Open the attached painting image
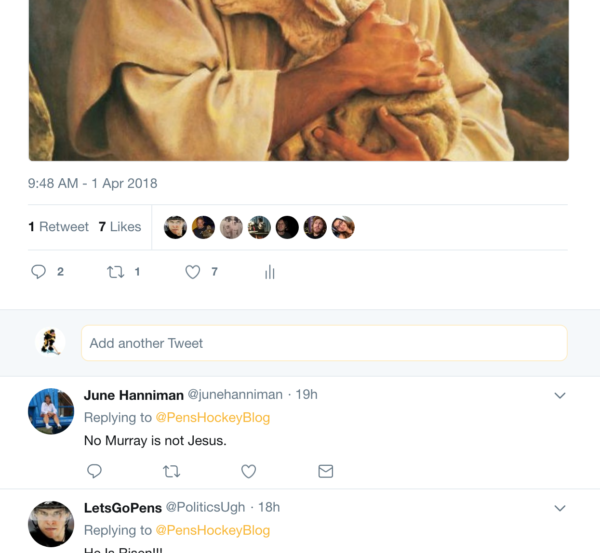The width and height of the screenshot is (600, 553). [298, 80]
